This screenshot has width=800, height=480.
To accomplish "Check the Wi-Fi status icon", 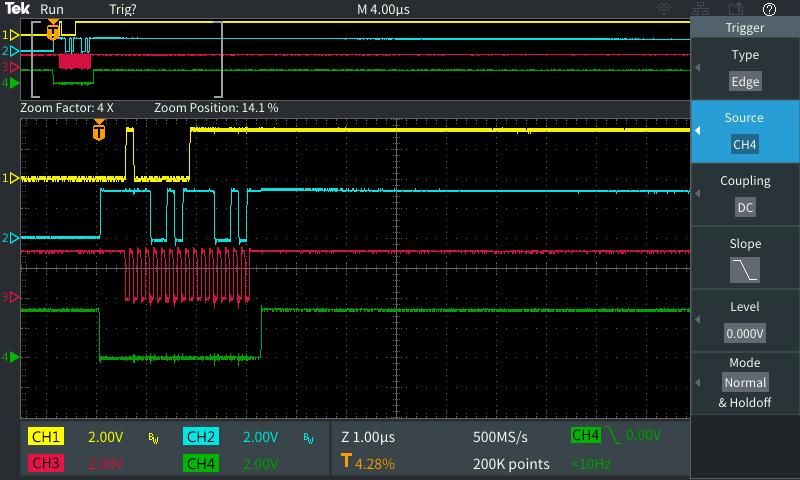I will 663,9.
